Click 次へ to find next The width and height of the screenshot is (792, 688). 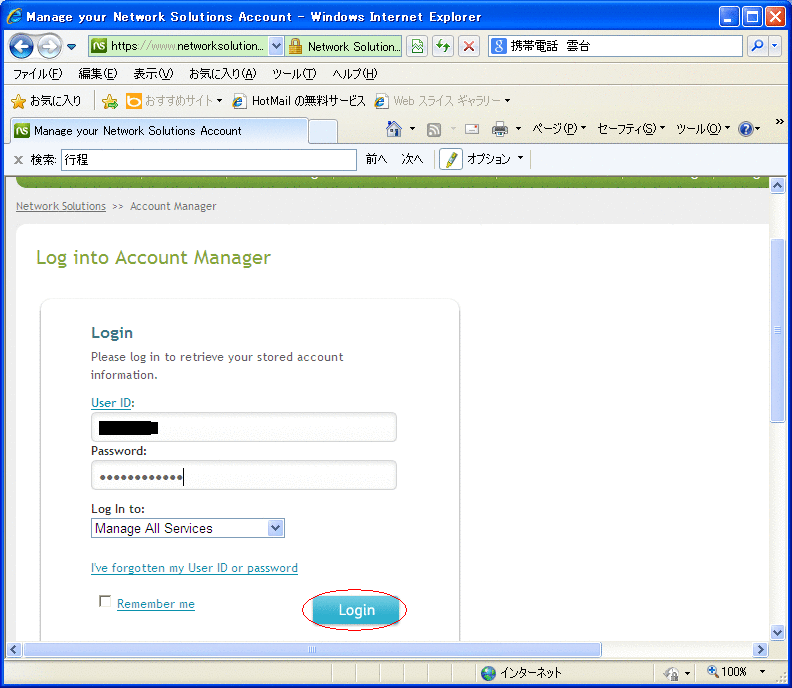tap(412, 159)
